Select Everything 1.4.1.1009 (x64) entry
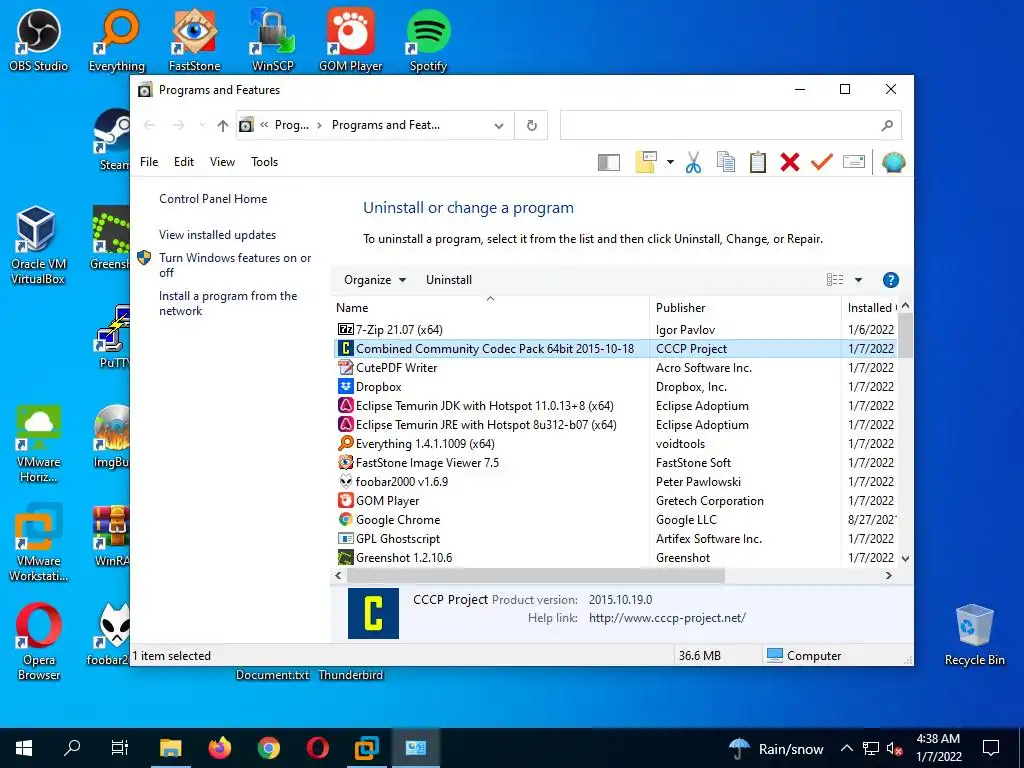The width and height of the screenshot is (1024, 768). click(615, 443)
